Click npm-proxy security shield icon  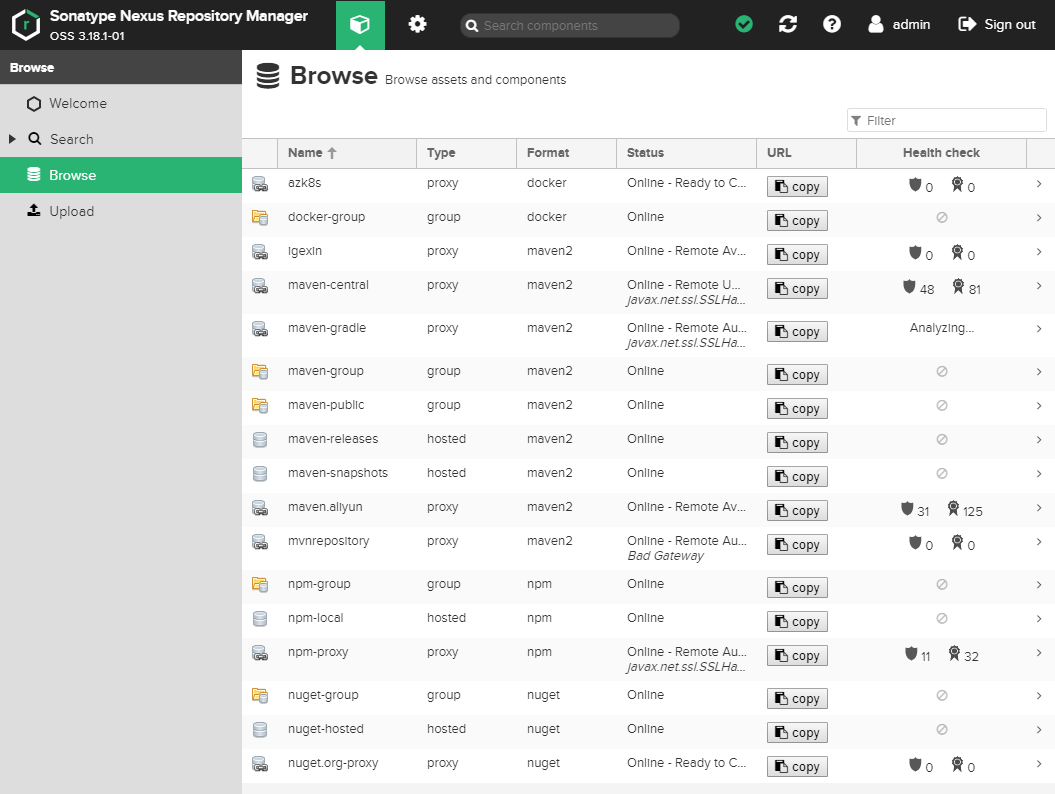click(x=911, y=653)
